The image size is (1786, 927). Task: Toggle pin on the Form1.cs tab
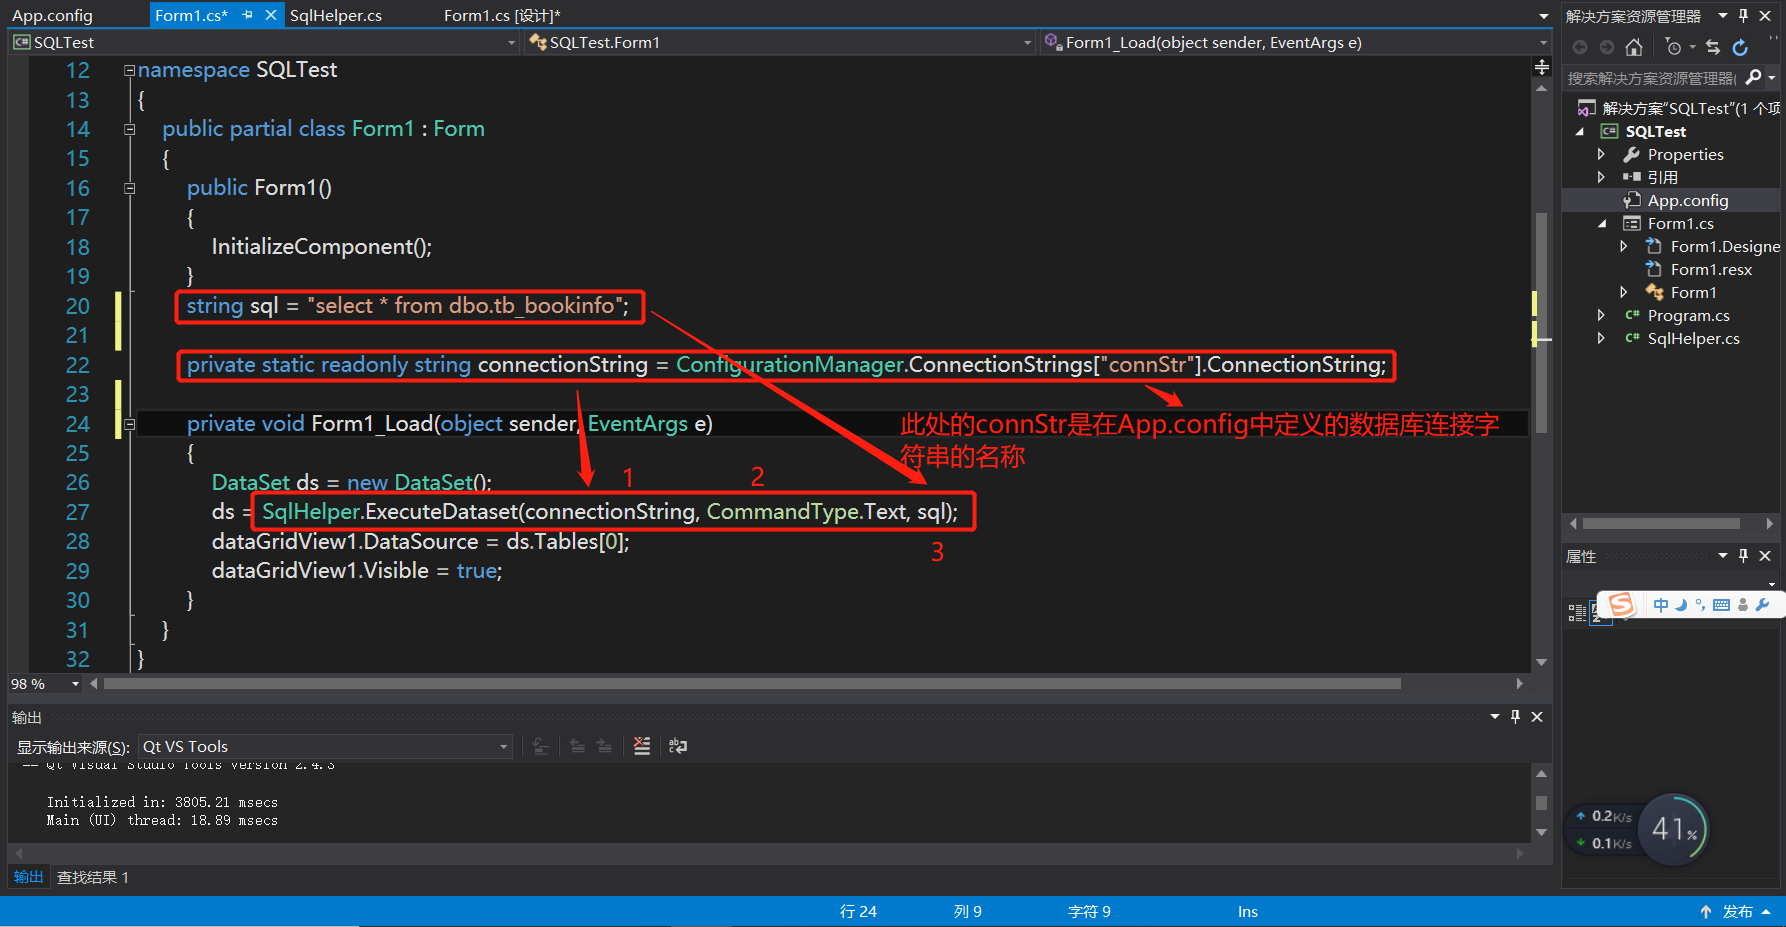(x=248, y=15)
